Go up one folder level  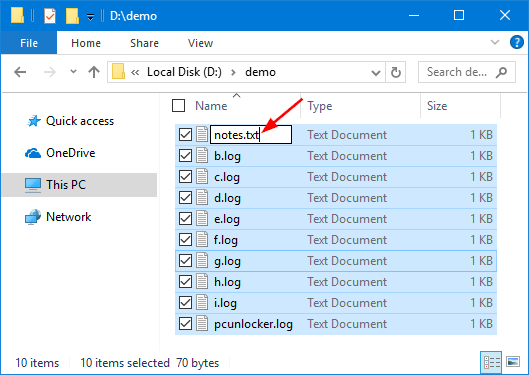coord(94,72)
